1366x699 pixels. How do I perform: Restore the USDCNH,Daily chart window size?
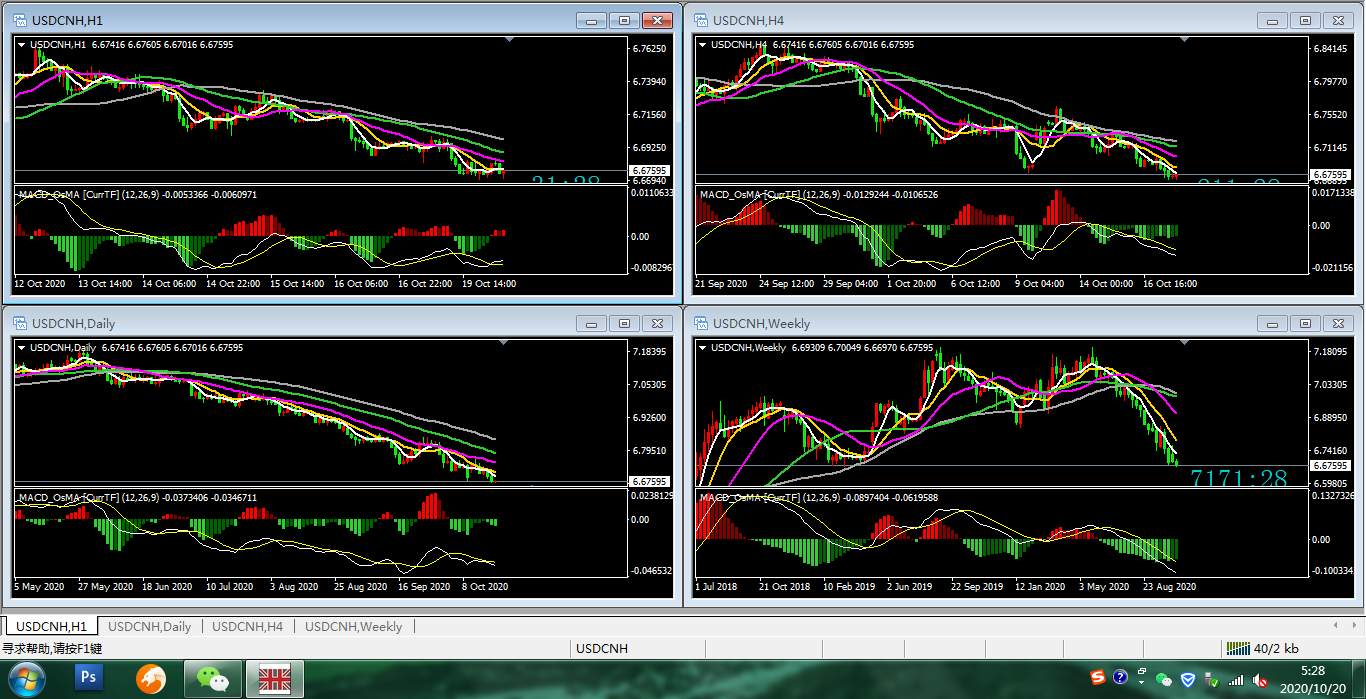coord(624,323)
